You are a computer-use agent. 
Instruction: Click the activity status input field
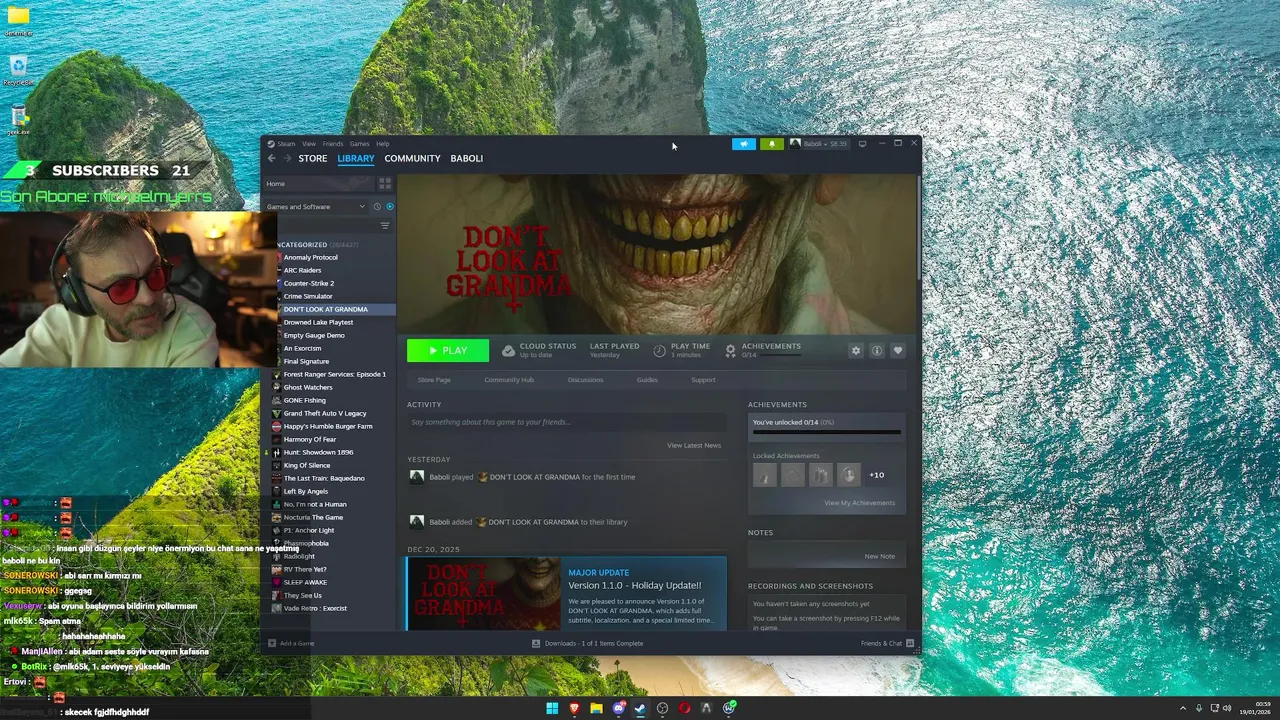tap(566, 422)
